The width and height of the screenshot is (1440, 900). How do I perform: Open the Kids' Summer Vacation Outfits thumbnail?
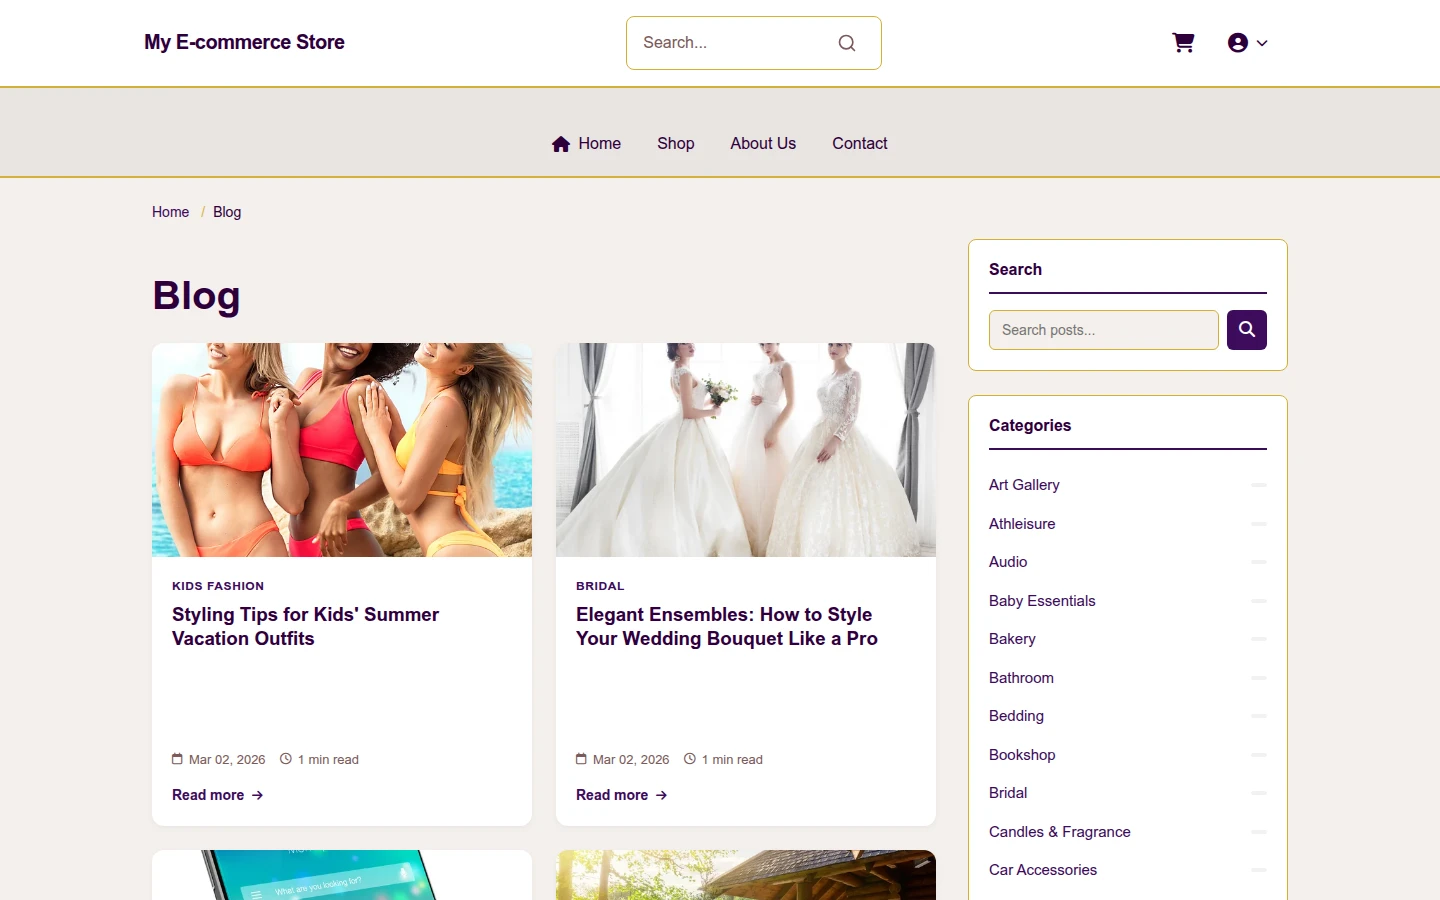342,450
